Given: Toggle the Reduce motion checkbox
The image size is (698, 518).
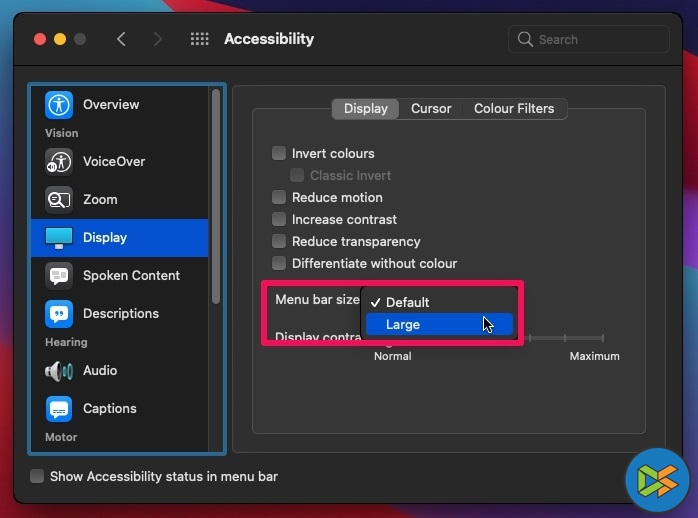Looking at the screenshot, I should tap(279, 198).
